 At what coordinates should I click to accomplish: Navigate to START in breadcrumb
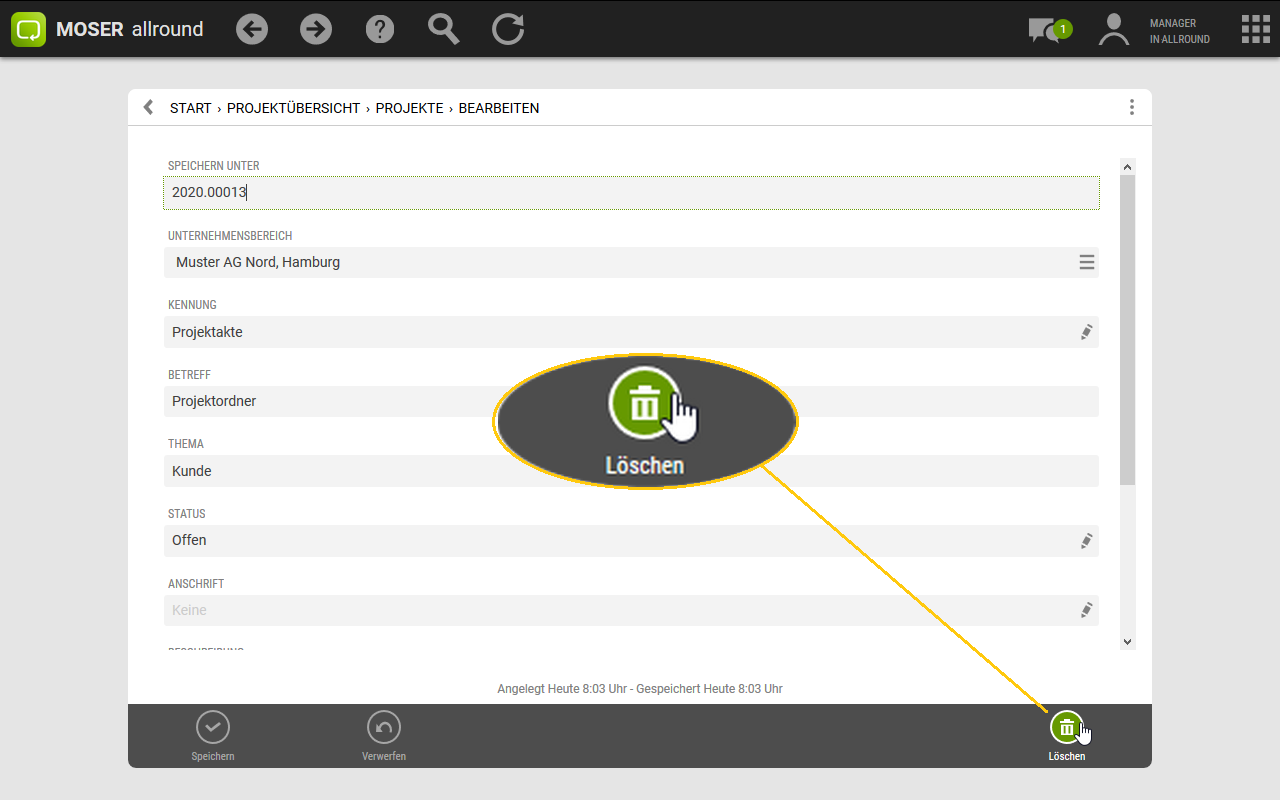coord(190,108)
